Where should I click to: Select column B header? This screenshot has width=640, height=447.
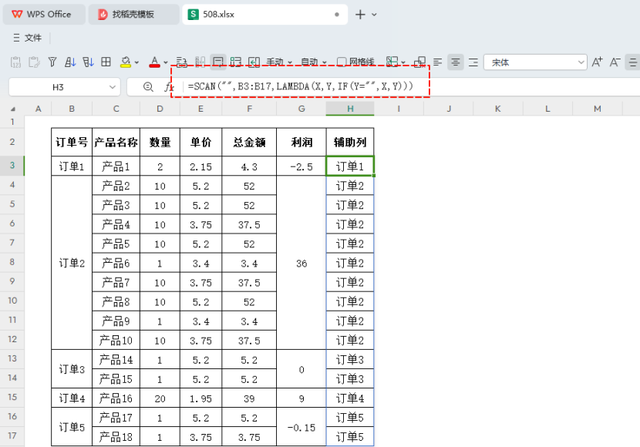[72, 109]
